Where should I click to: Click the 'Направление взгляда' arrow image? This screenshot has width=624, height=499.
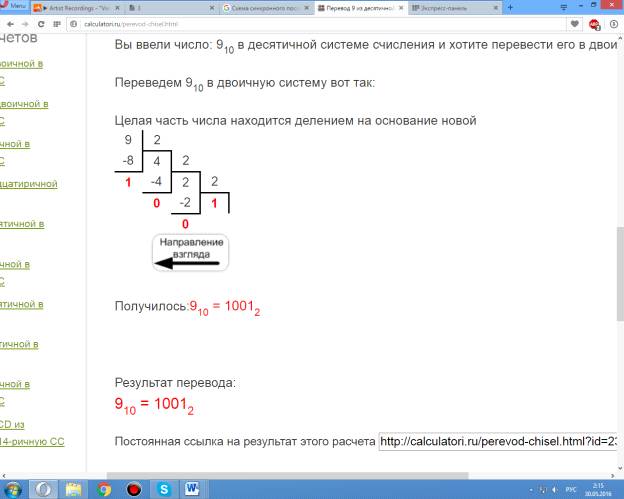tap(191, 253)
